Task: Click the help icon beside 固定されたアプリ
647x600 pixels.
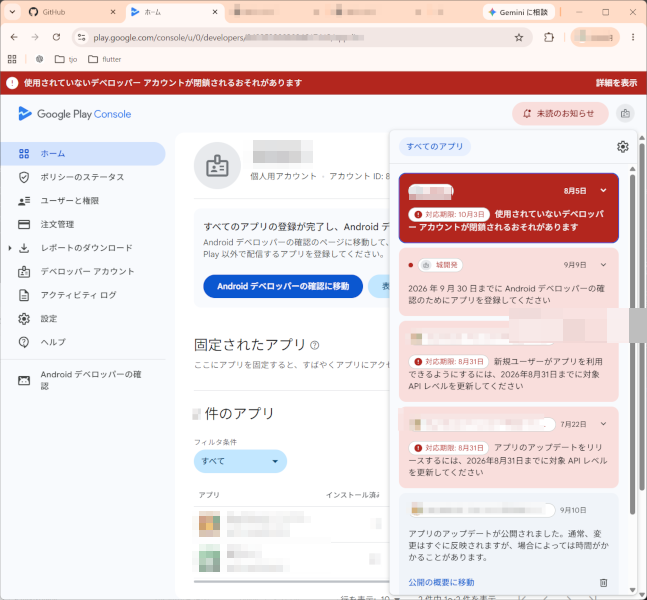Action: coord(314,345)
